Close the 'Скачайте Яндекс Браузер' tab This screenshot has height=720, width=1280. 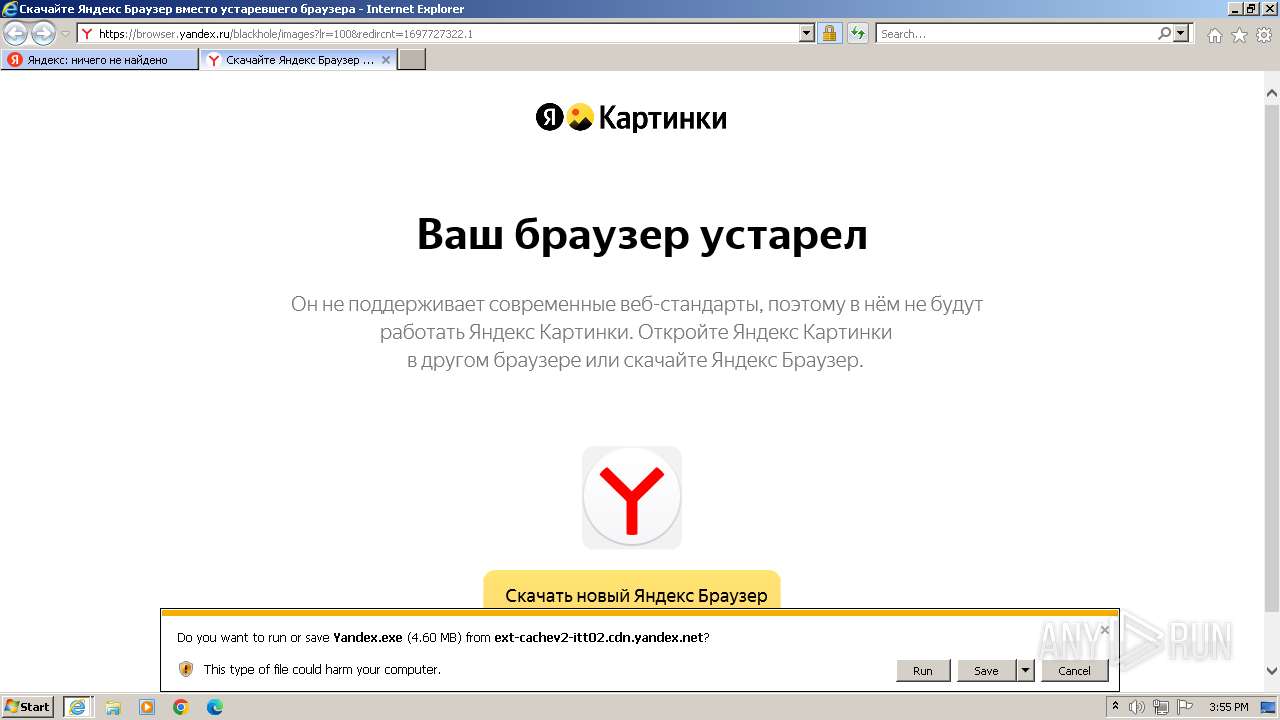pyautogui.click(x=386, y=60)
